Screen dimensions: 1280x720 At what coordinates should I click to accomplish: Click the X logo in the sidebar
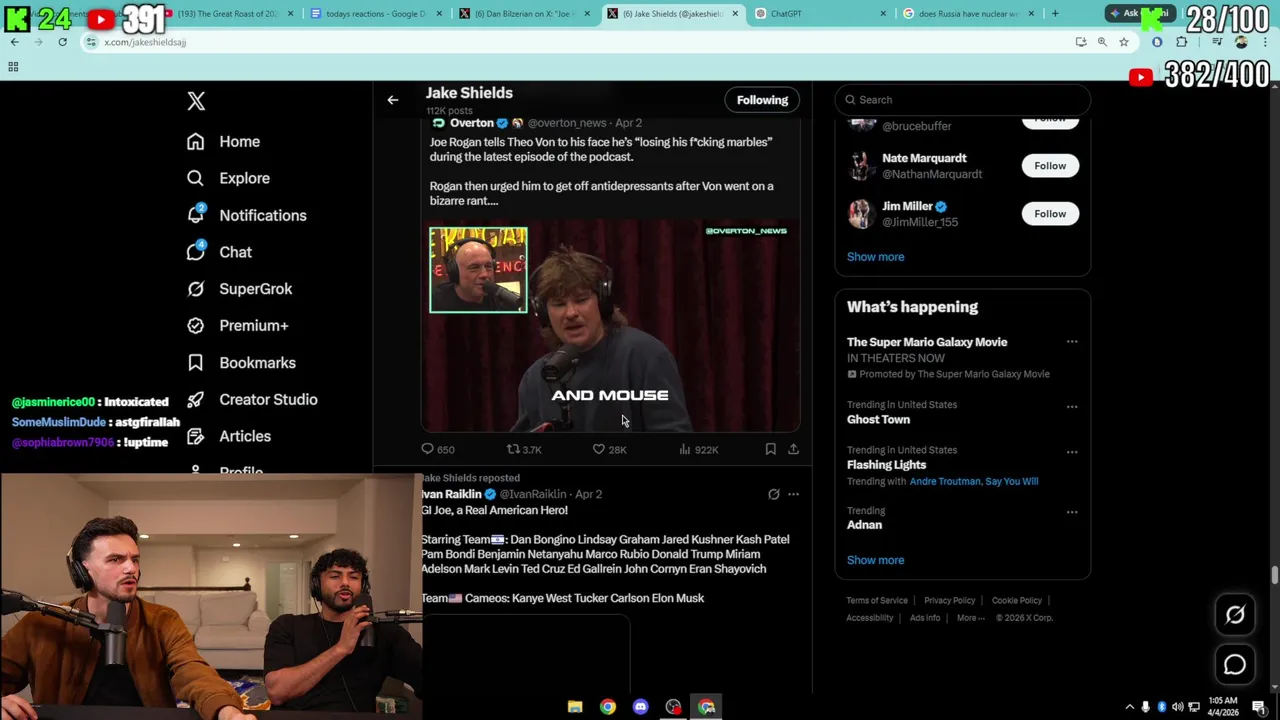(196, 101)
